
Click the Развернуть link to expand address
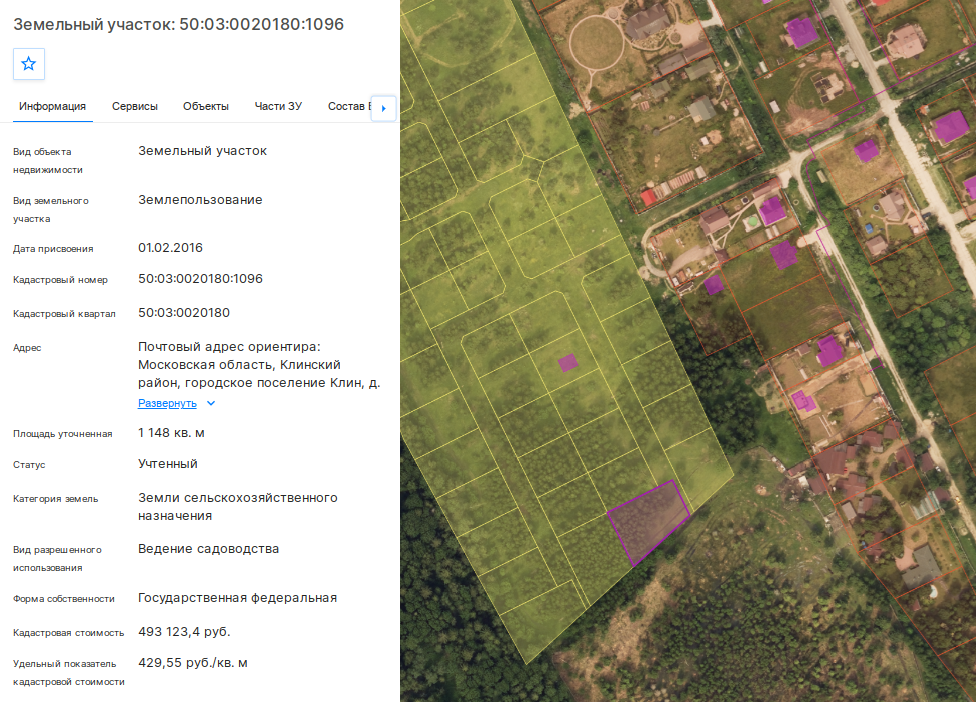[167, 403]
